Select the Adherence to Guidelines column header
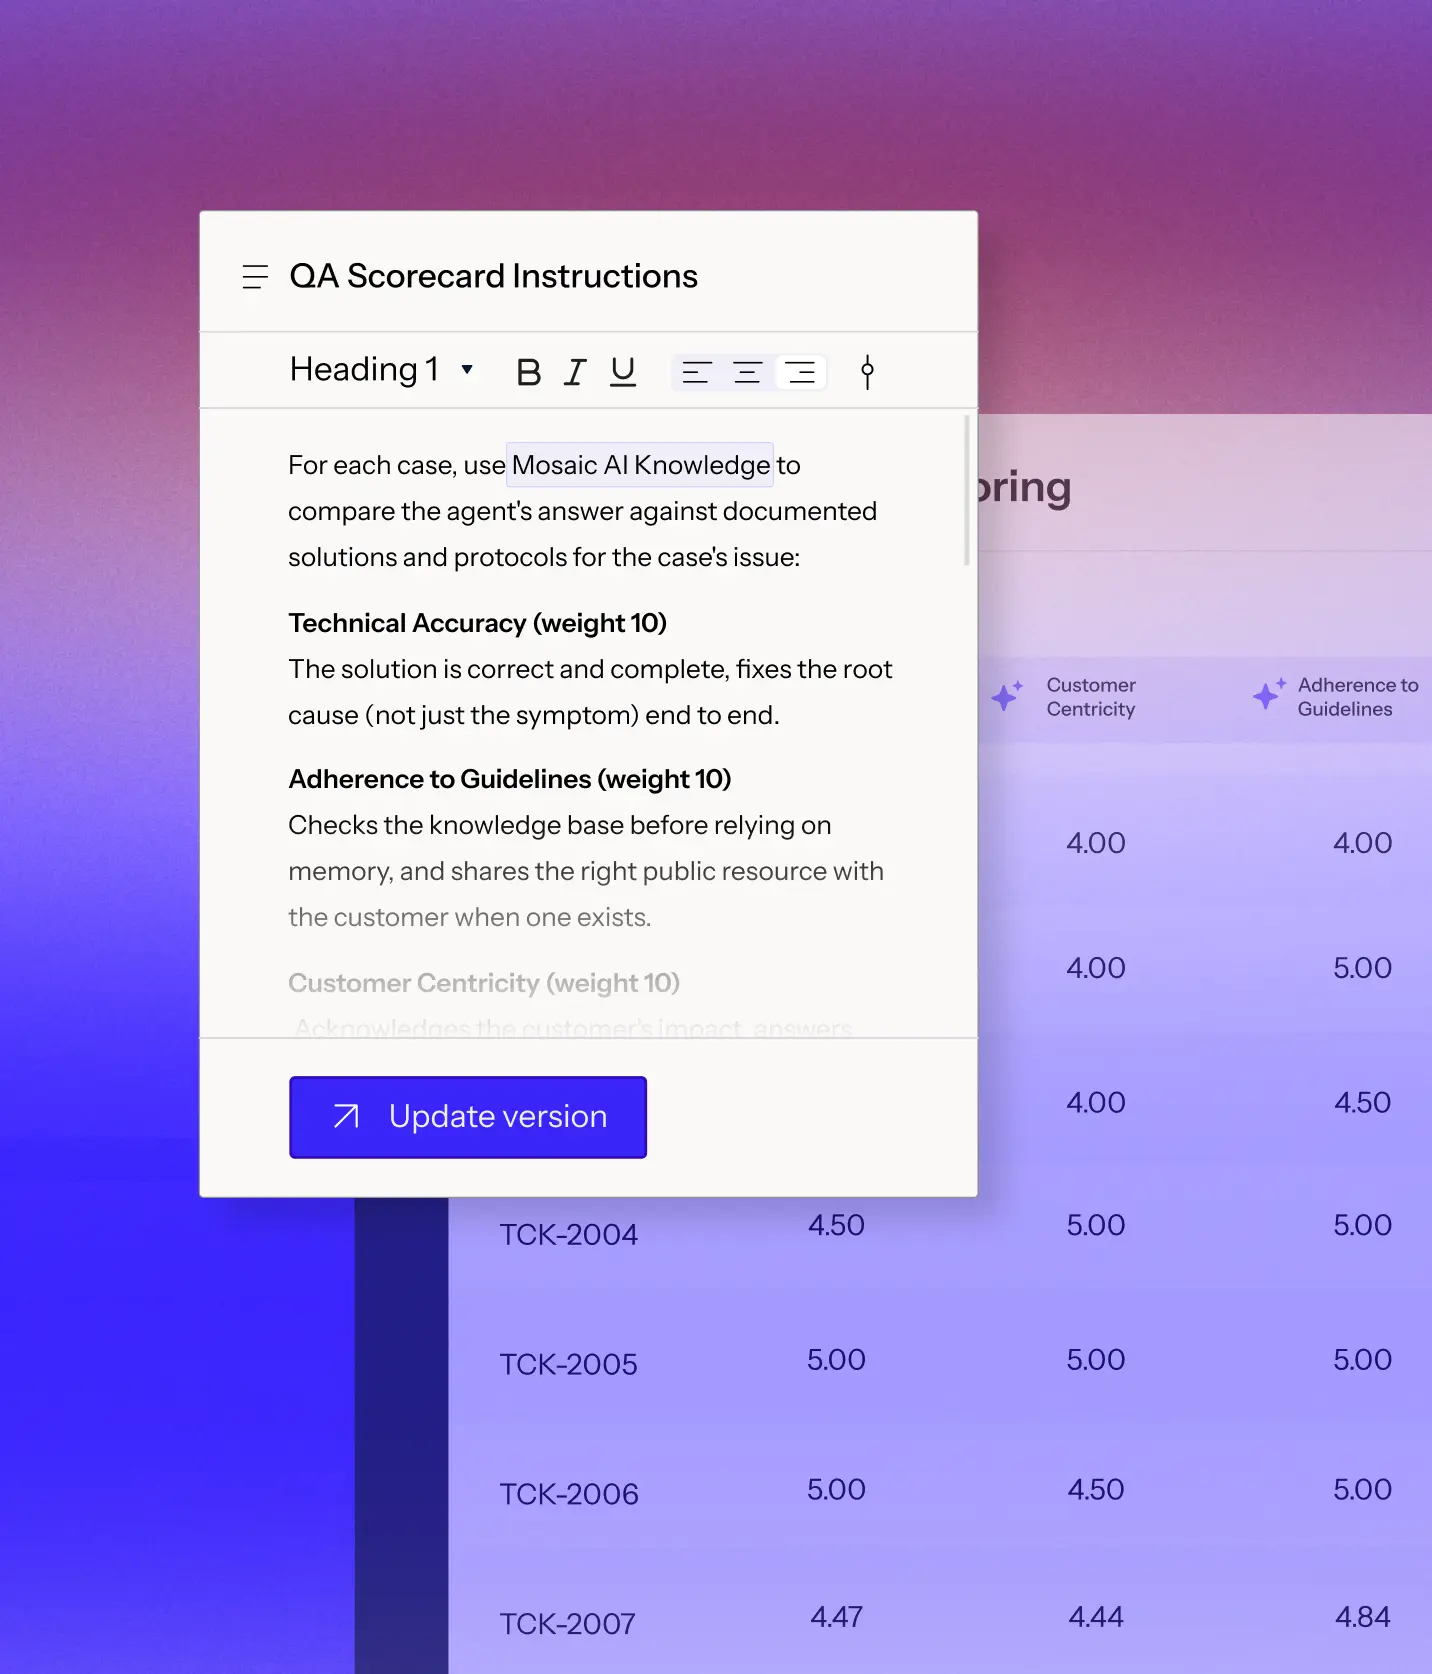1432x1674 pixels. click(x=1358, y=697)
